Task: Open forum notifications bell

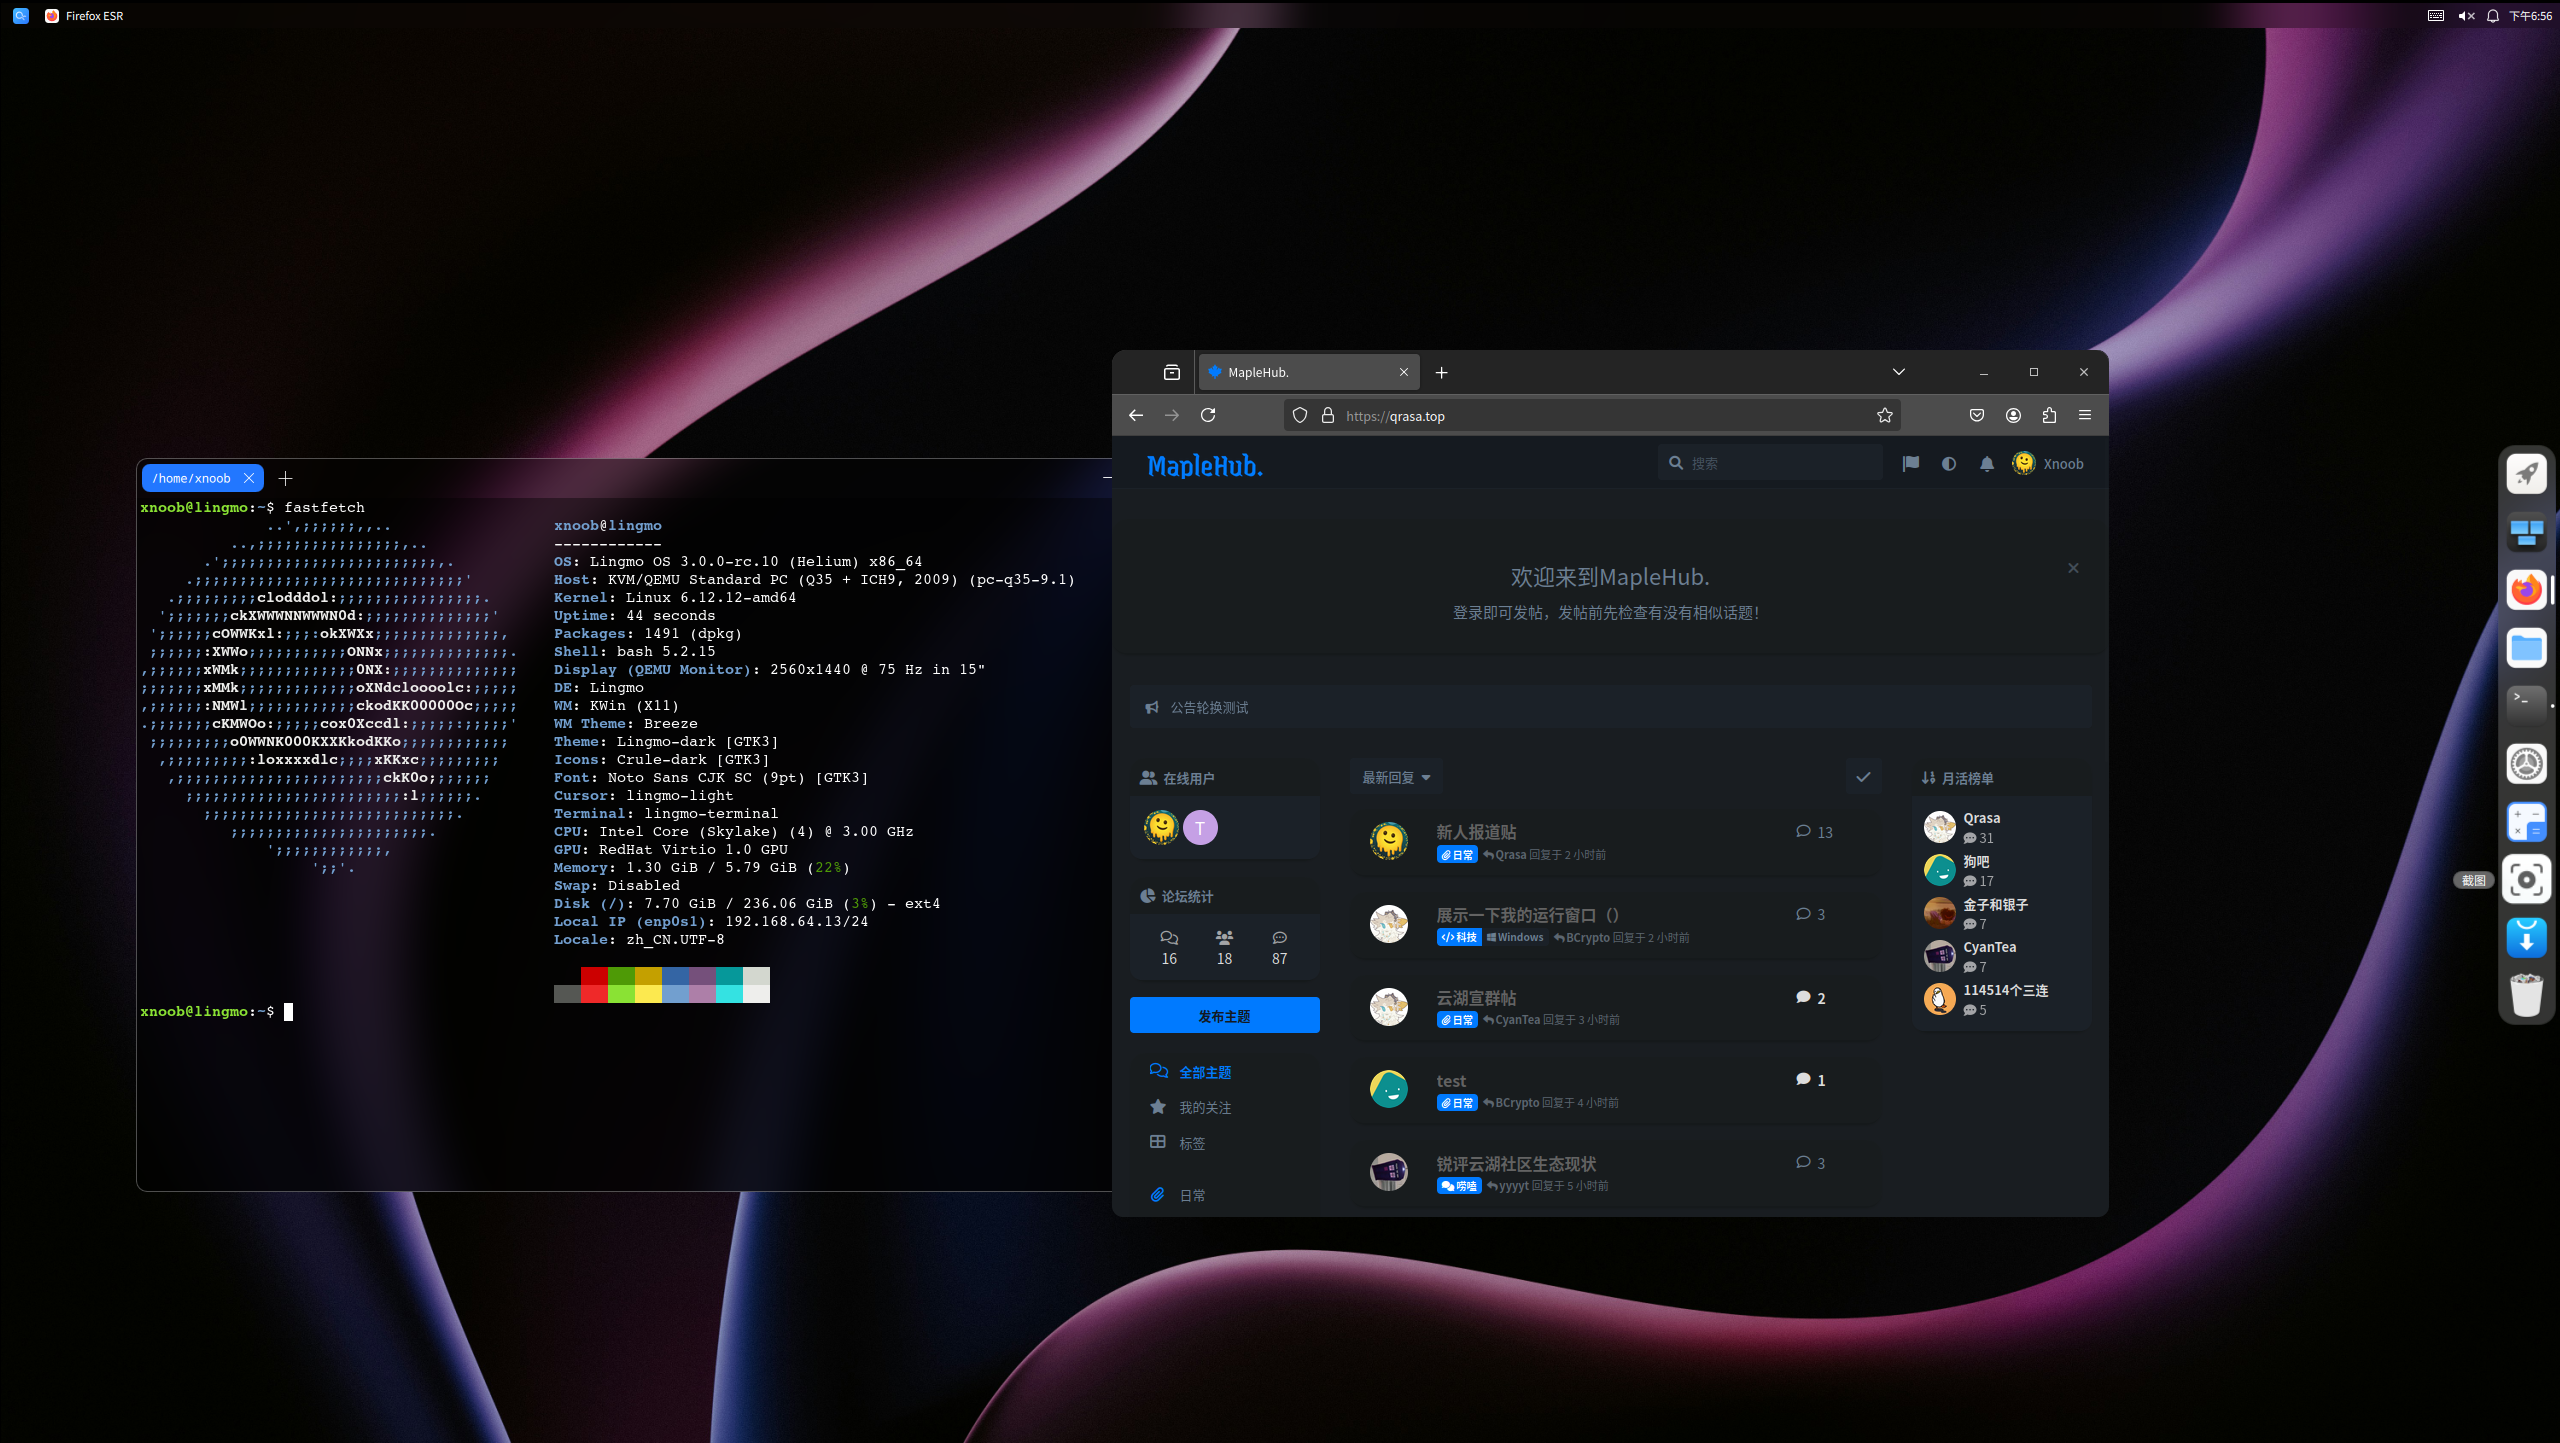Action: coord(1987,464)
